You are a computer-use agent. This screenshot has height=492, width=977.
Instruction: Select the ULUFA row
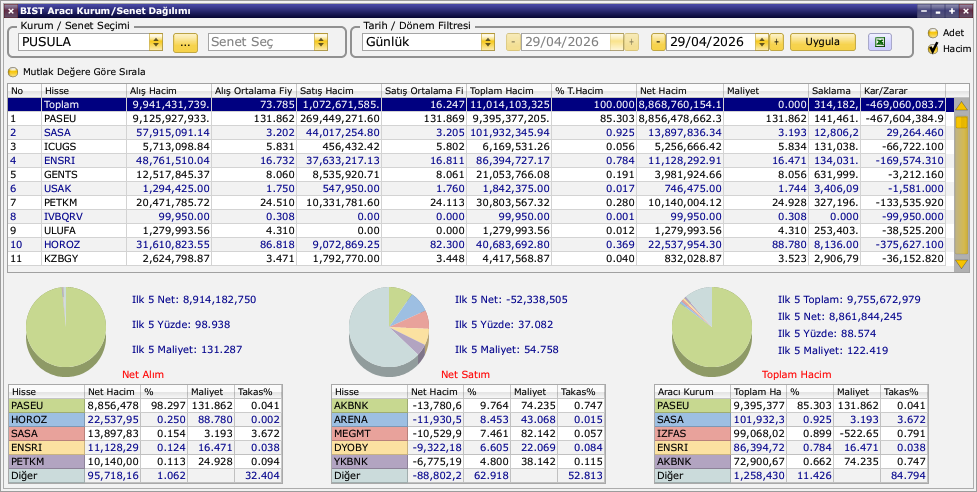477,230
